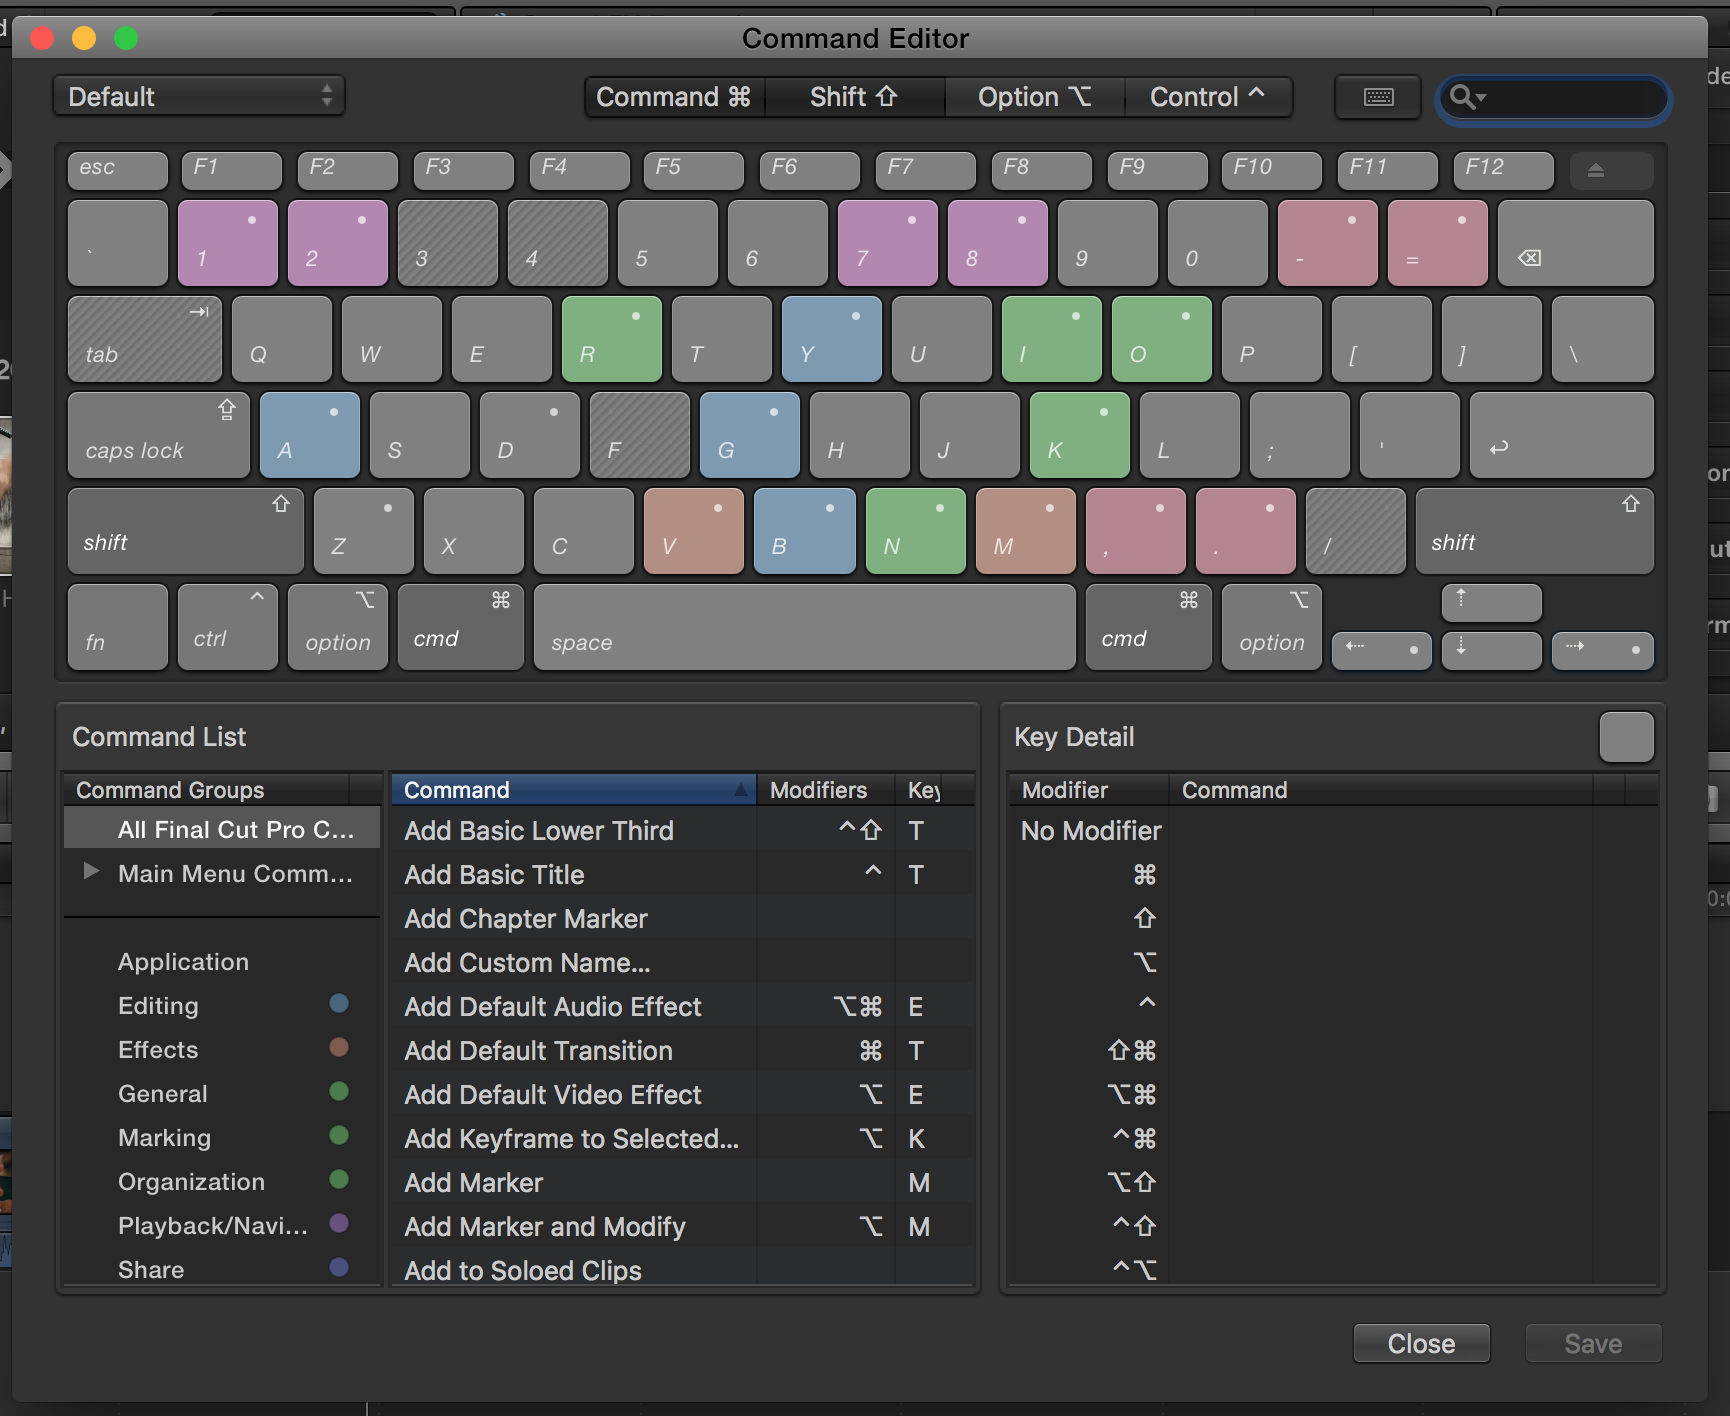Select the Add Default Audio Effect command
Screen dimensions: 1730x1416
pos(682,1007)
